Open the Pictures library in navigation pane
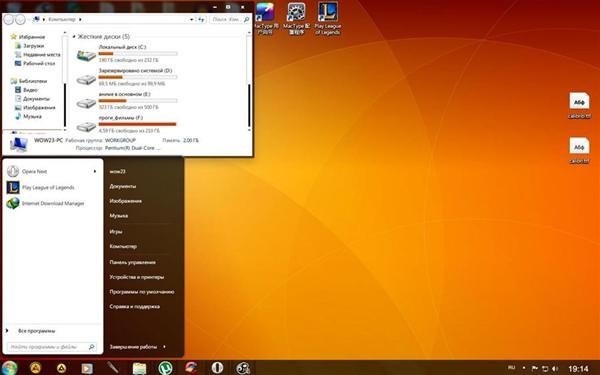Viewport: 600px width, 375px height. pos(35,108)
